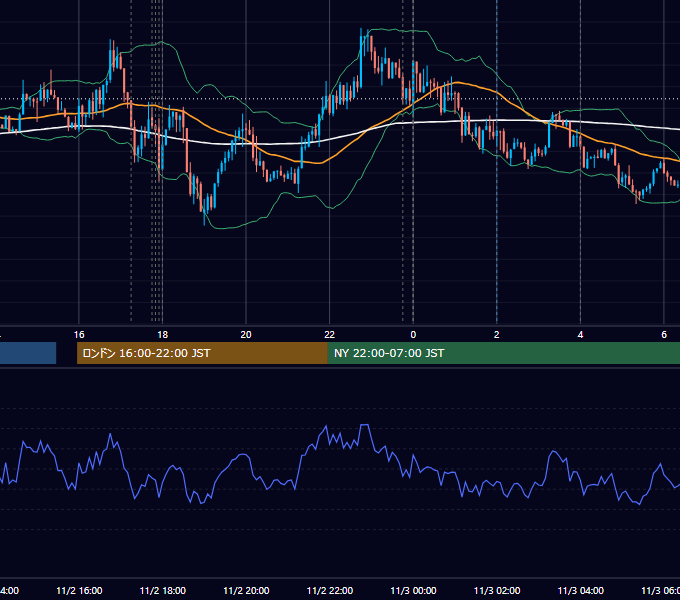
Task: Click hour label 6 on upper axis
Action: tap(664, 335)
